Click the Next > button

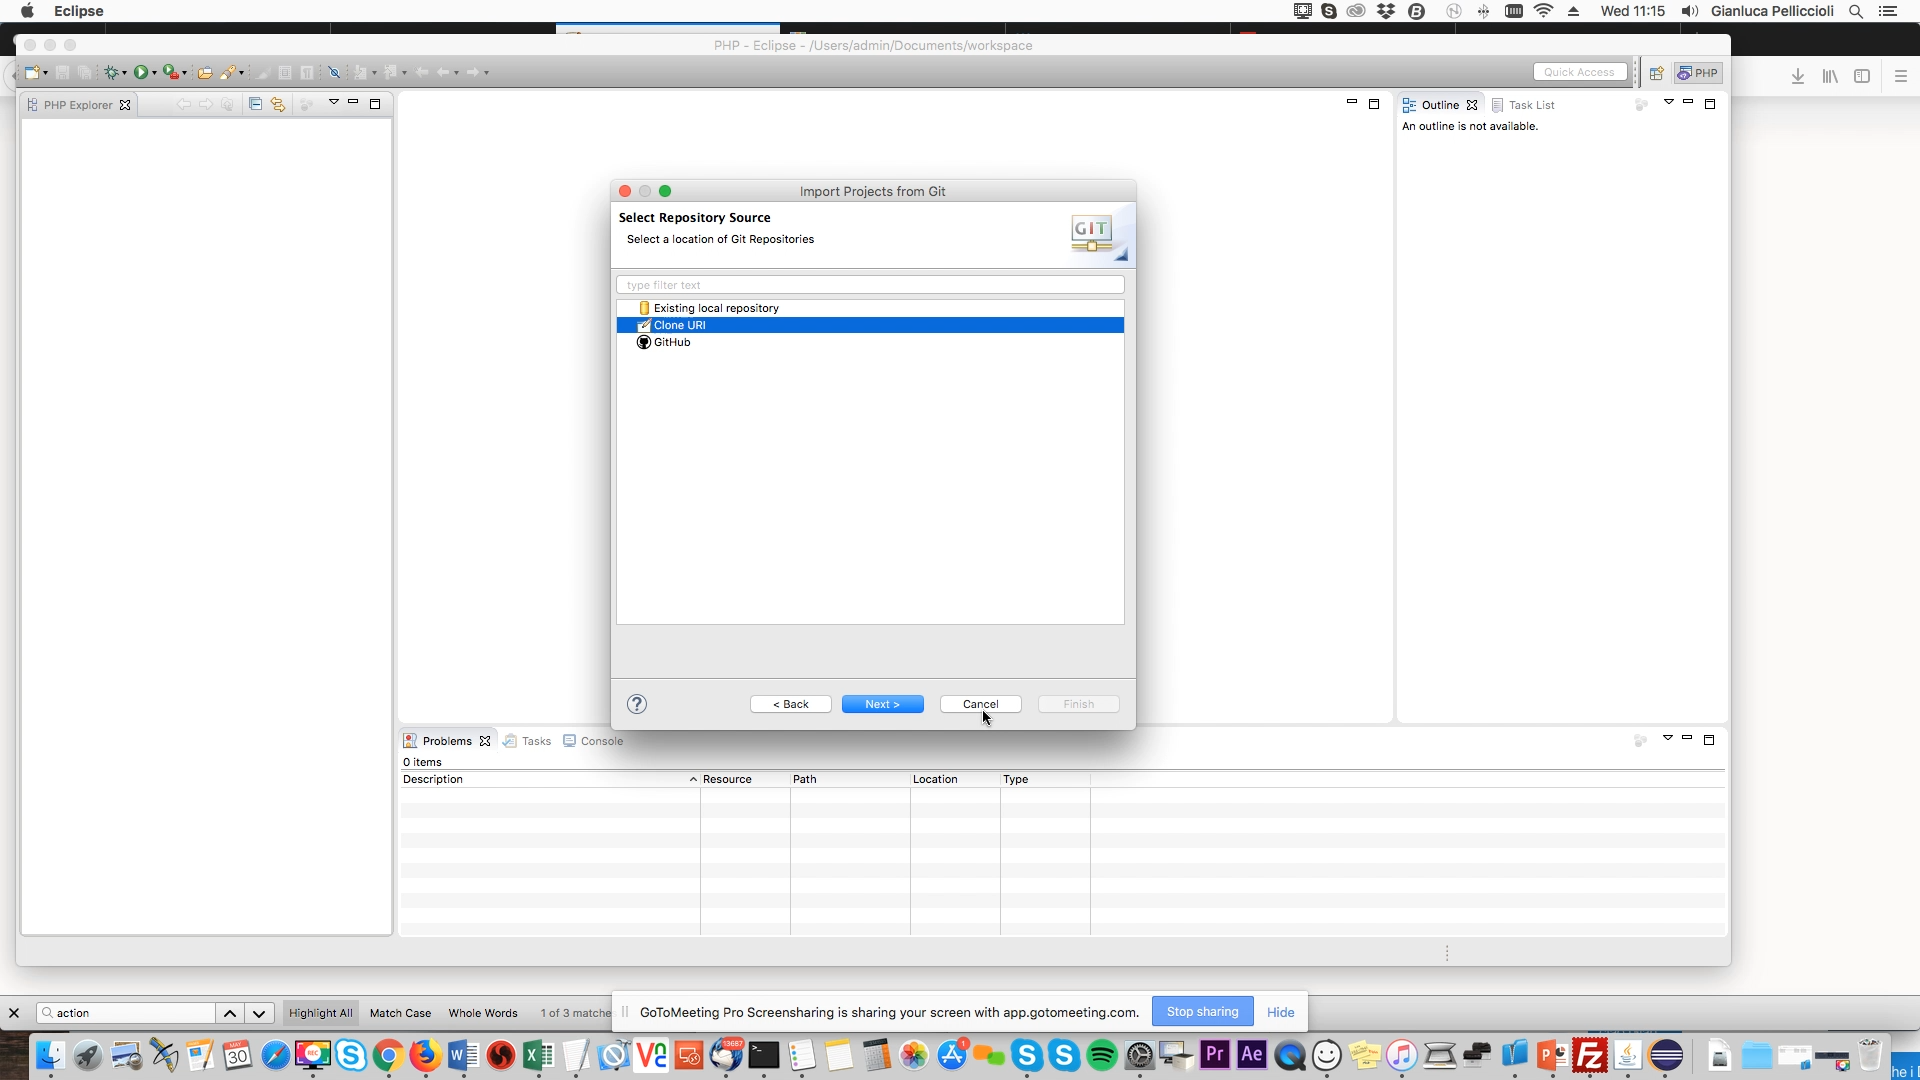[x=882, y=704]
